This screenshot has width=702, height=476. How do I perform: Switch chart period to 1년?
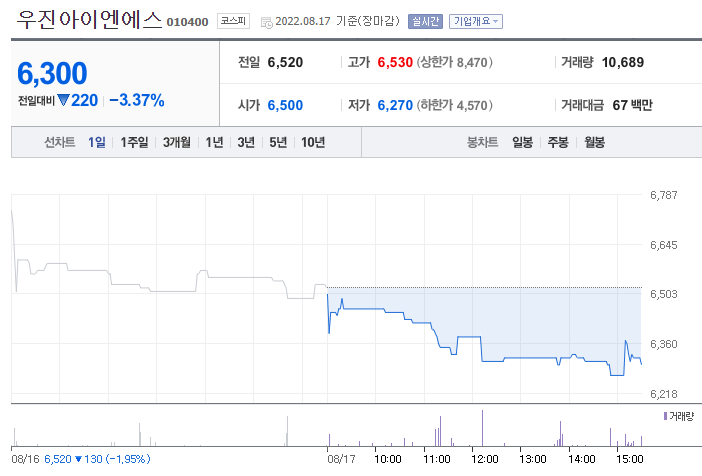click(x=214, y=142)
